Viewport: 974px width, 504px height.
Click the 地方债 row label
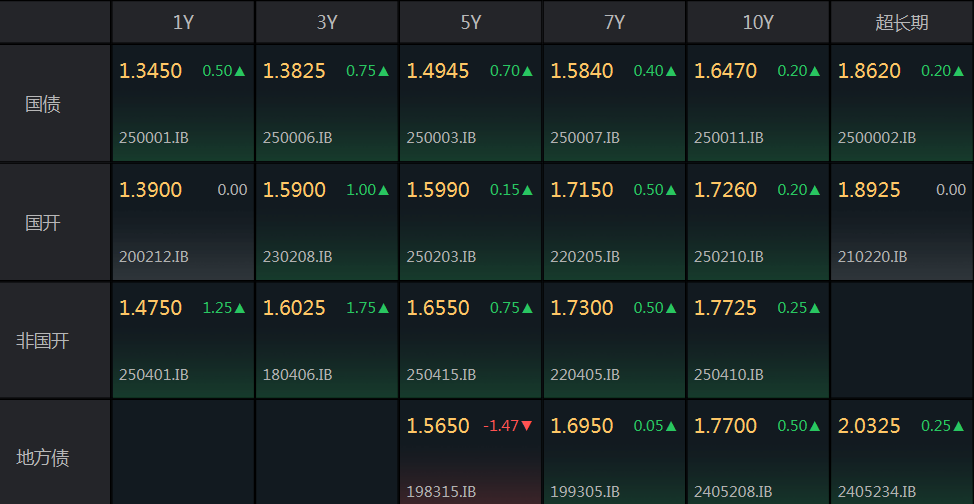(x=43, y=458)
